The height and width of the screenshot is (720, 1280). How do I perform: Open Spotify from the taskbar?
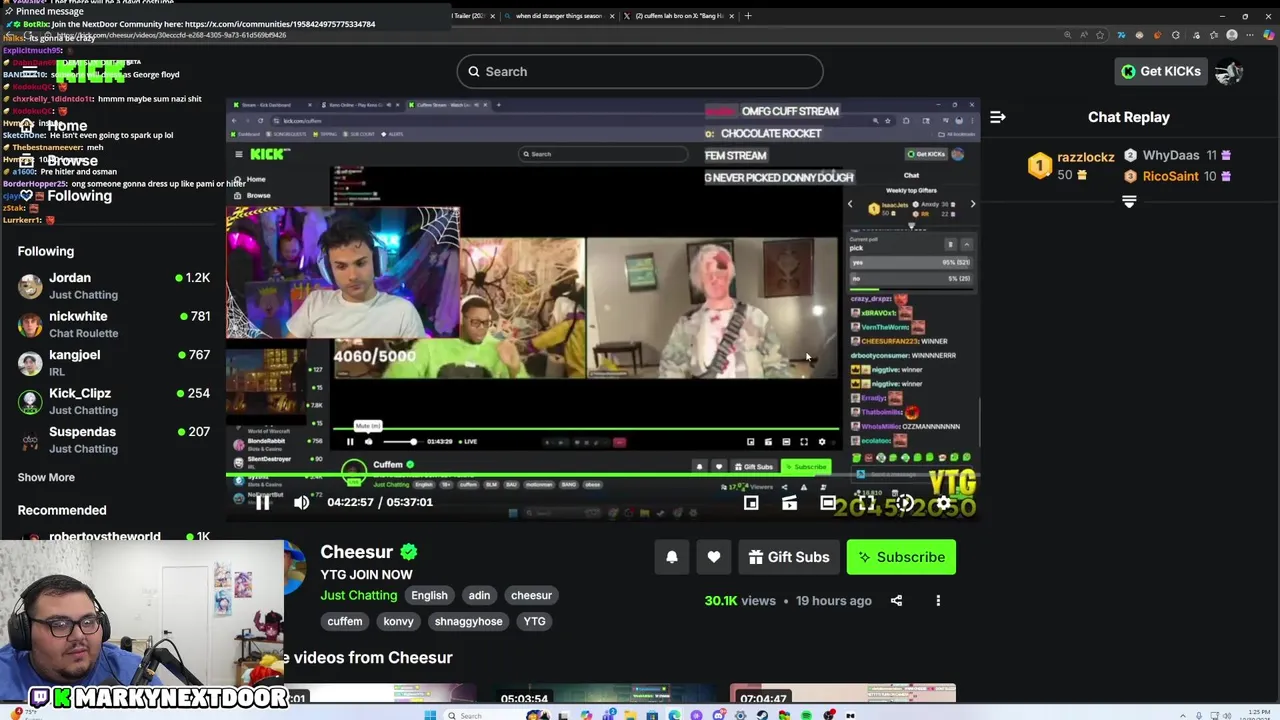(x=807, y=715)
